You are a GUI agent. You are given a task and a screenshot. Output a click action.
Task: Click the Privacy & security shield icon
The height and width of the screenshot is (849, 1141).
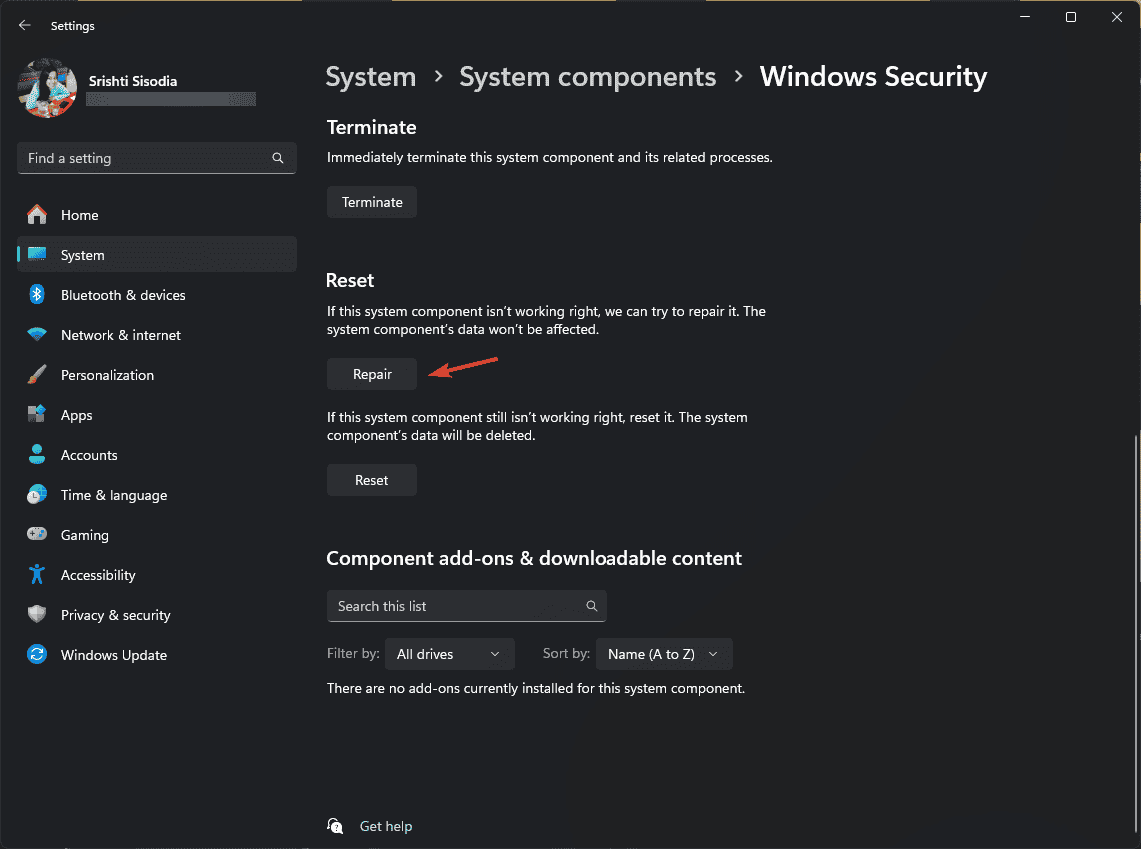point(37,615)
